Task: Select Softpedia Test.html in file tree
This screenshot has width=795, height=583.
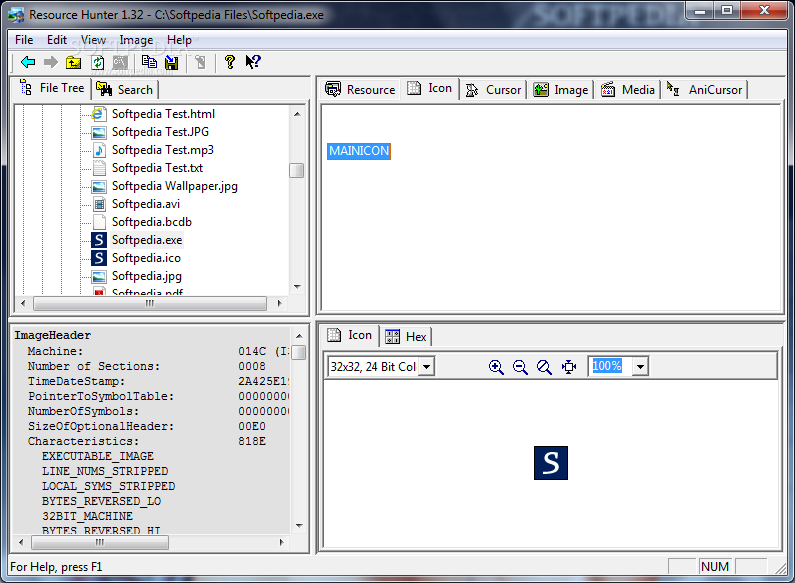Action: point(163,114)
